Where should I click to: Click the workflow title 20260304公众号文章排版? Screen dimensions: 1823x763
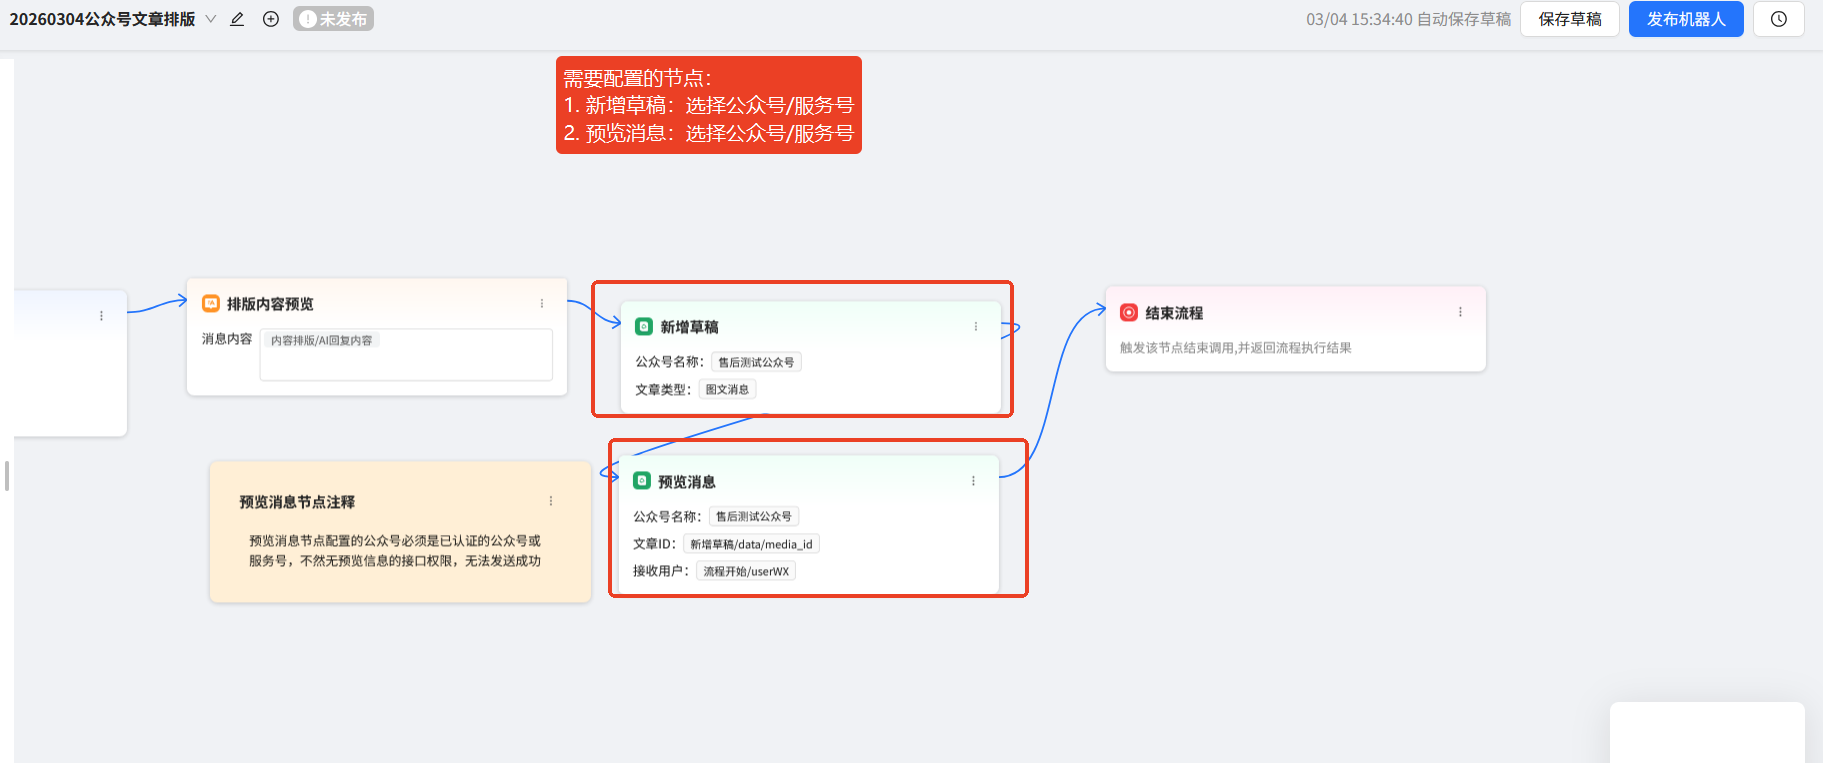(102, 19)
